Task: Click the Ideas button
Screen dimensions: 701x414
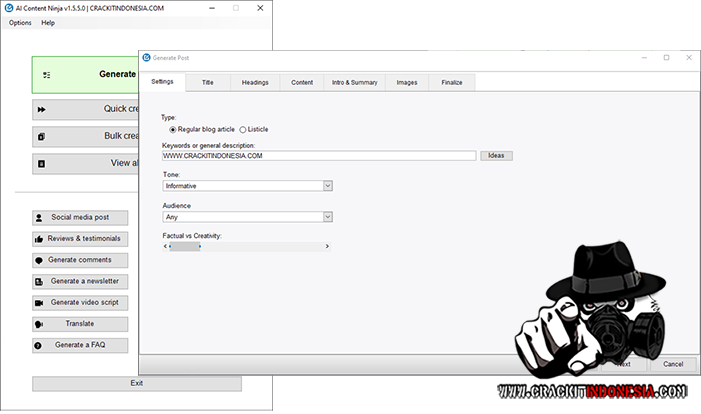Action: coord(496,156)
